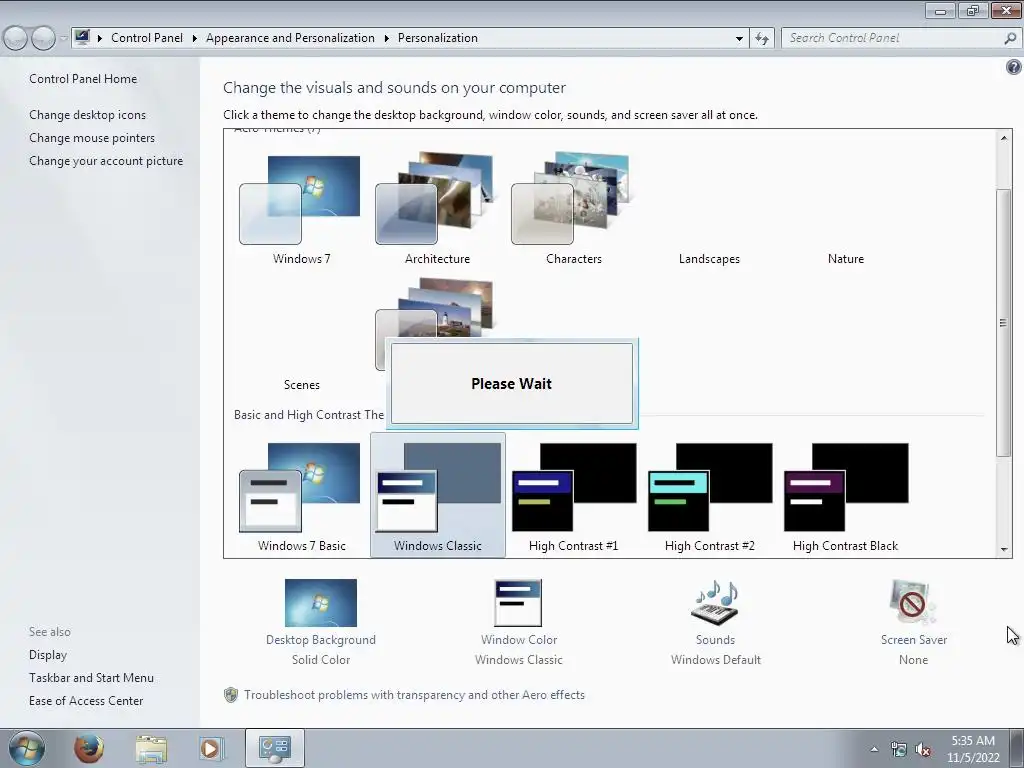Click the Back navigation button

point(16,39)
